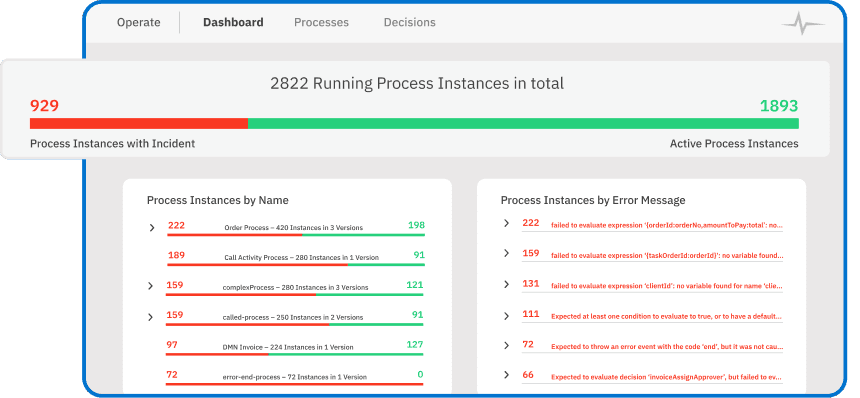
Task: Open 'complexProcess – 280 Instances in 3 Versions'
Action: click(295, 287)
